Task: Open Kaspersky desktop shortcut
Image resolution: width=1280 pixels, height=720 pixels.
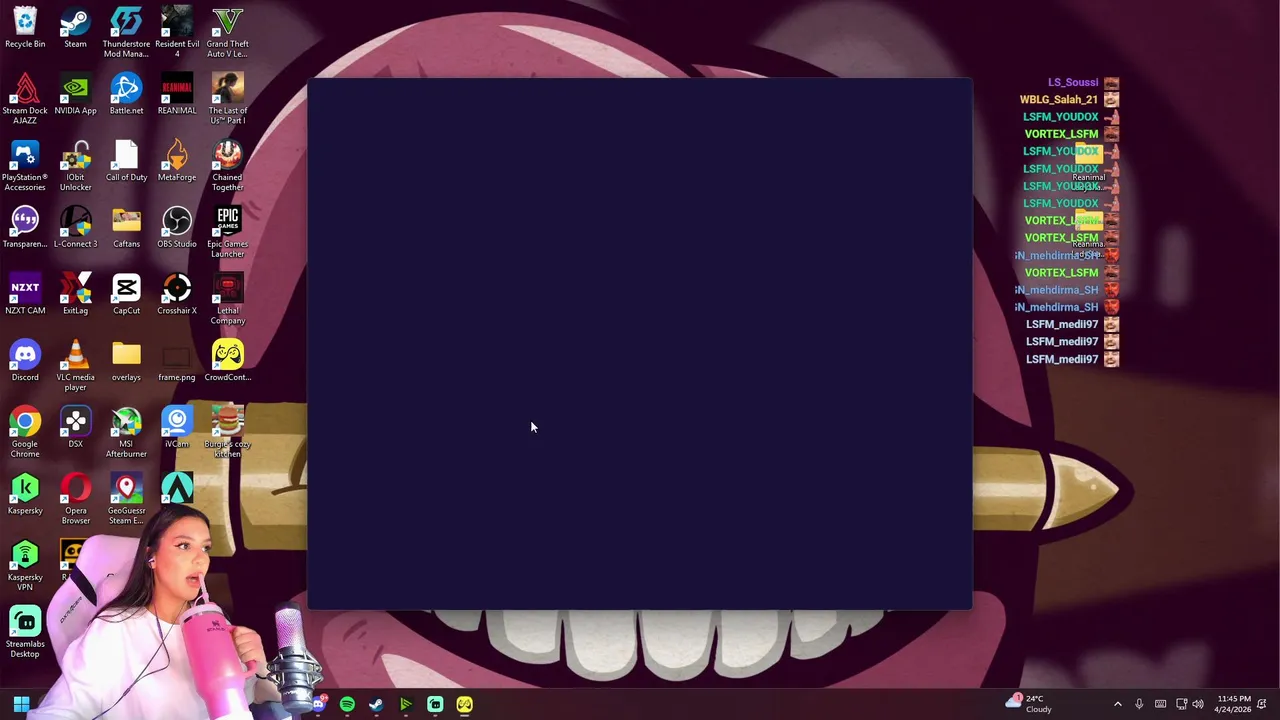Action: (25, 495)
